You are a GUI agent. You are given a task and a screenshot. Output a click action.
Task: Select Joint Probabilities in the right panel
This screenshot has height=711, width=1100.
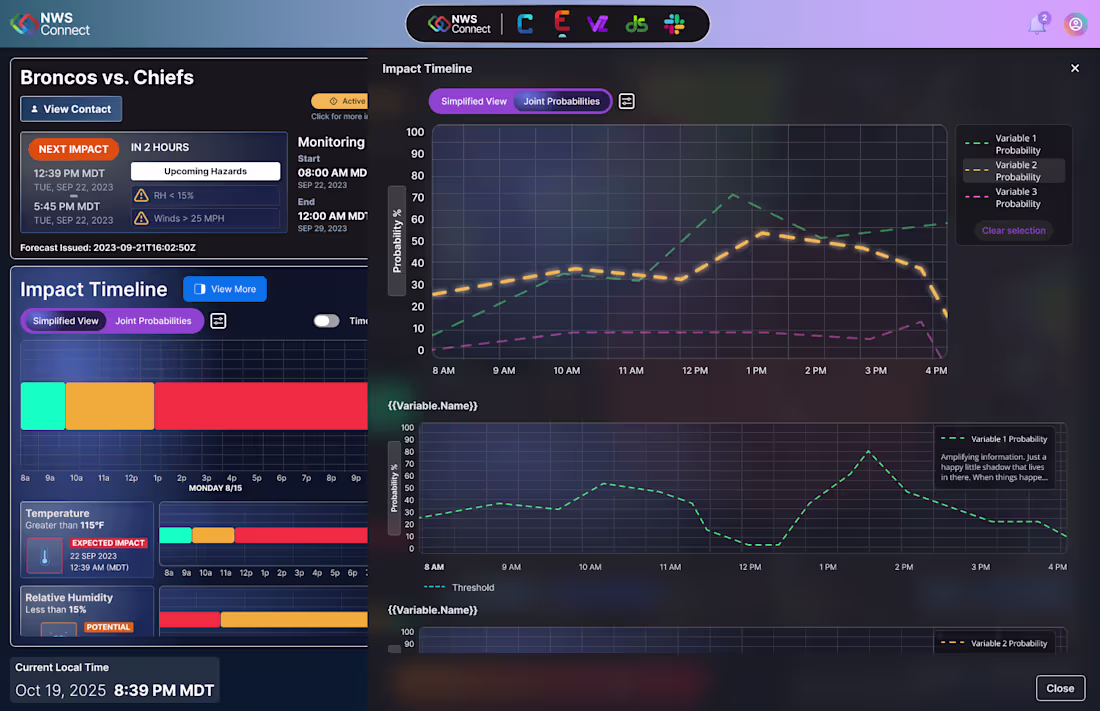click(562, 101)
